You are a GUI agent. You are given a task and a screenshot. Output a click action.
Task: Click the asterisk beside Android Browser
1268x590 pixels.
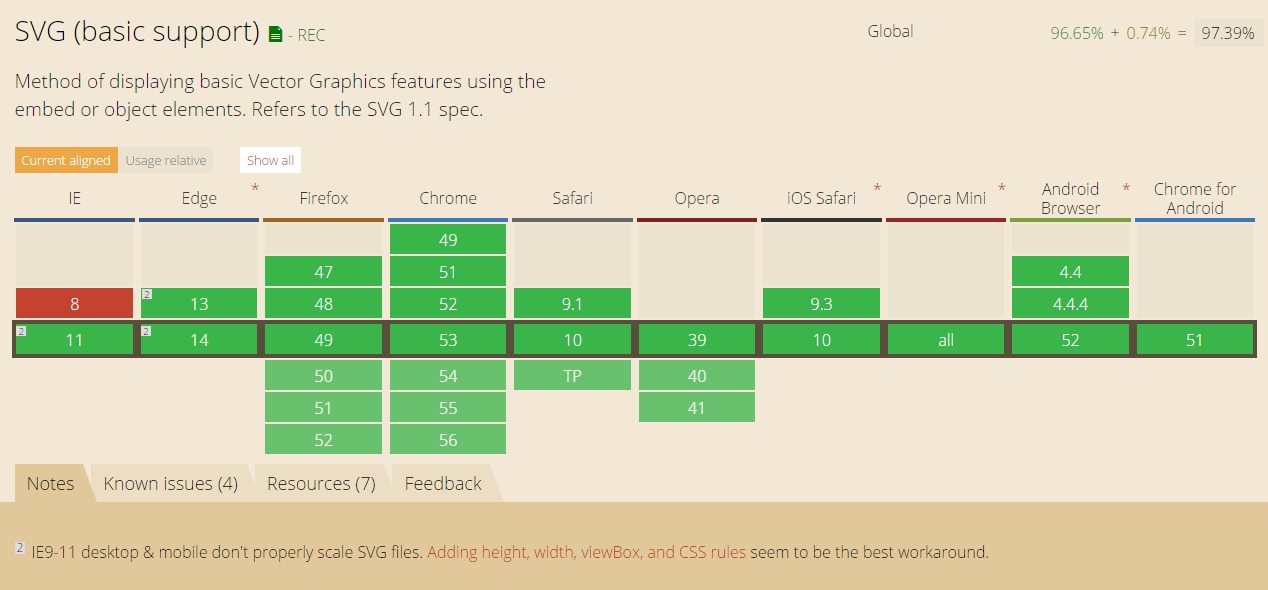pyautogui.click(x=1126, y=188)
